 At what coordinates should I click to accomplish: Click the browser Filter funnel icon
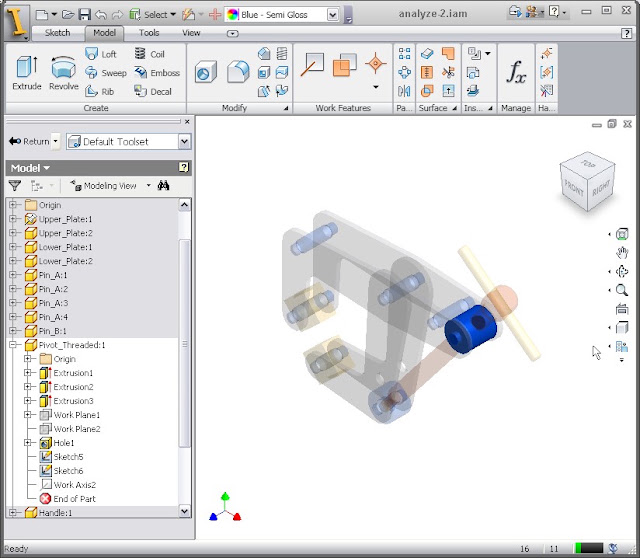(15, 186)
